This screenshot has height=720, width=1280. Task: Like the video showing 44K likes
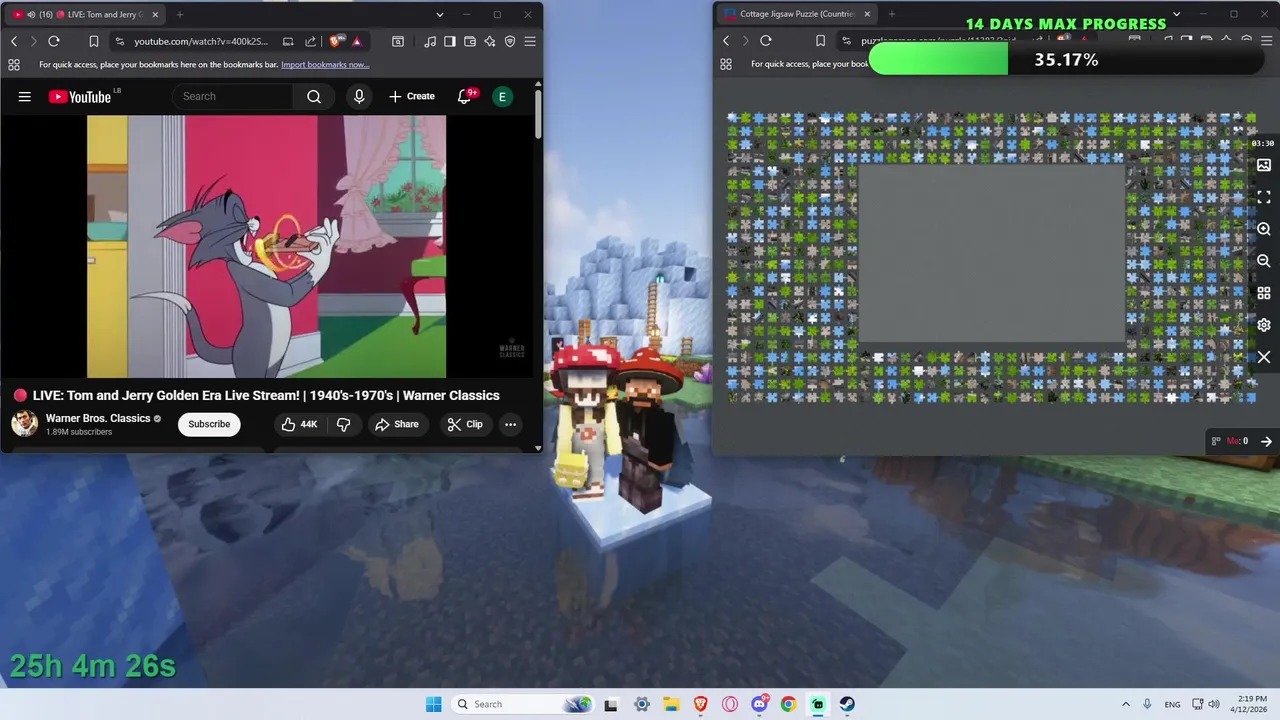point(299,424)
